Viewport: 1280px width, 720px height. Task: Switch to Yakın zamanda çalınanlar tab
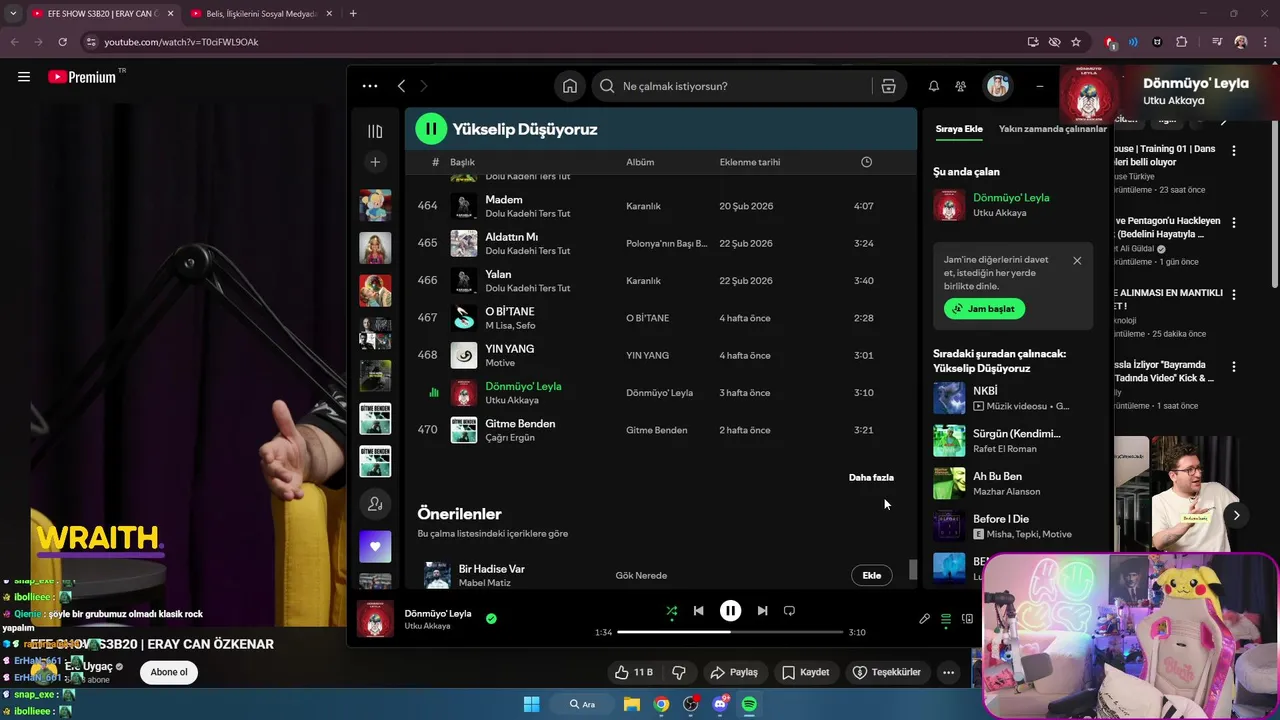(1053, 129)
